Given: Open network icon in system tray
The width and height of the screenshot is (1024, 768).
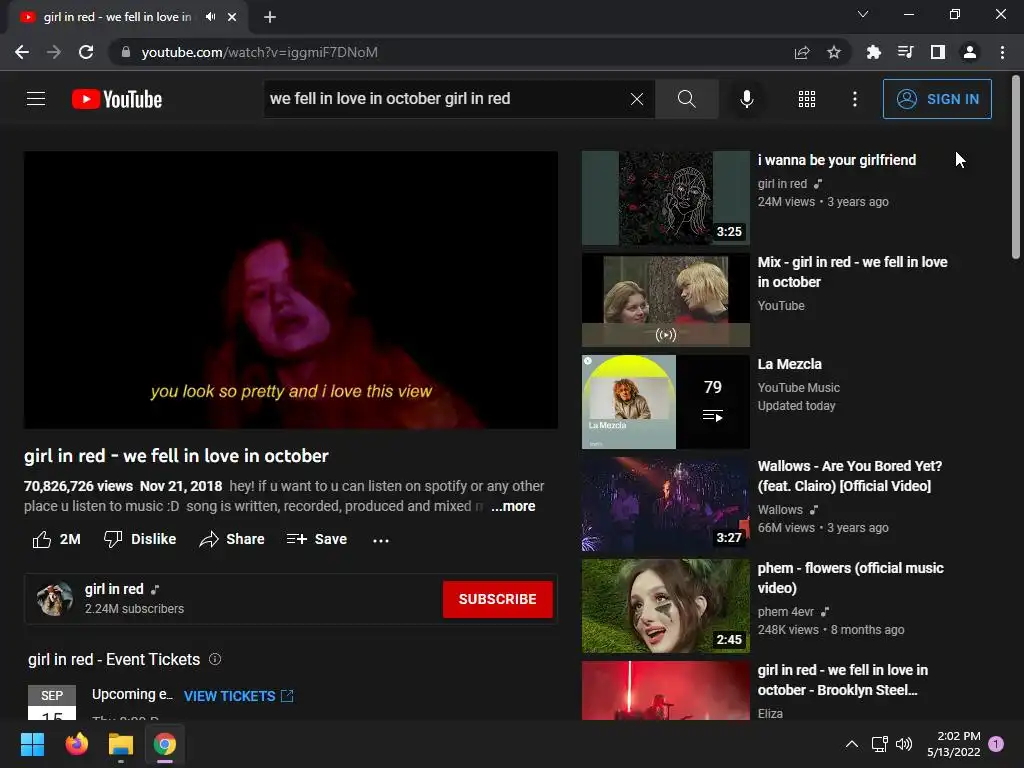Looking at the screenshot, I should tap(880, 744).
